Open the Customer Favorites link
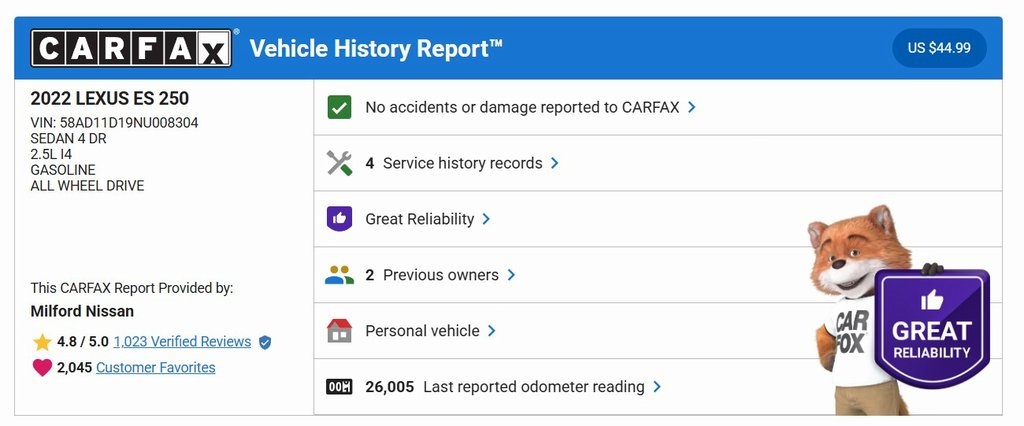This screenshot has height=426, width=1024. [x=155, y=368]
